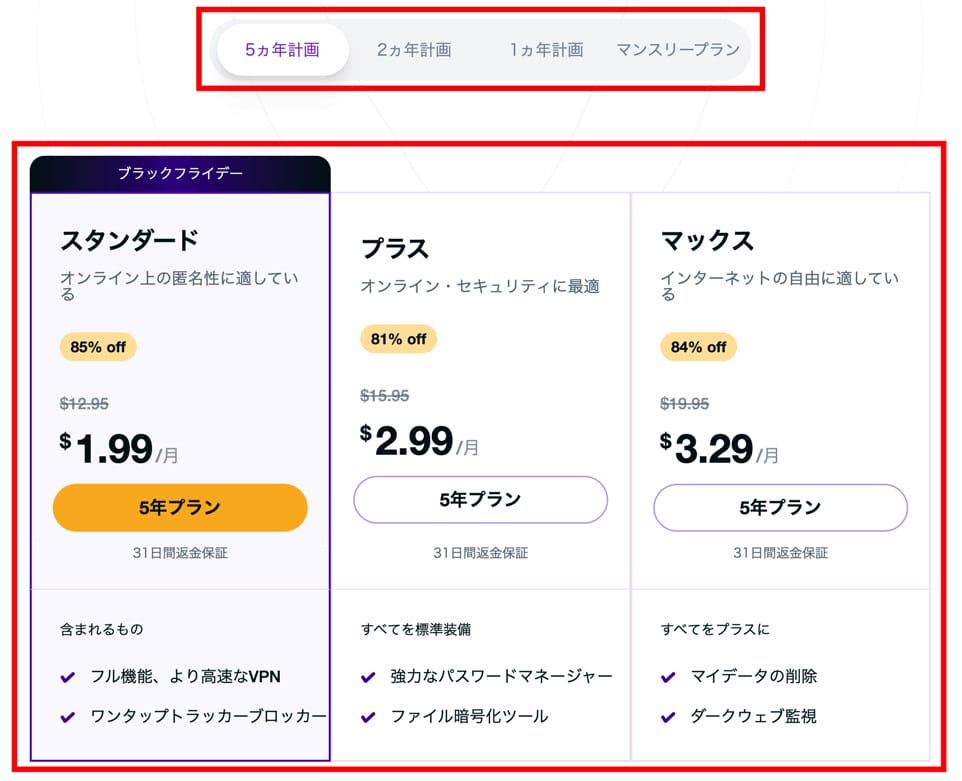
Task: Click the checkmark beside 強力なパスワードマネージャー
Action: pyautogui.click(x=368, y=677)
